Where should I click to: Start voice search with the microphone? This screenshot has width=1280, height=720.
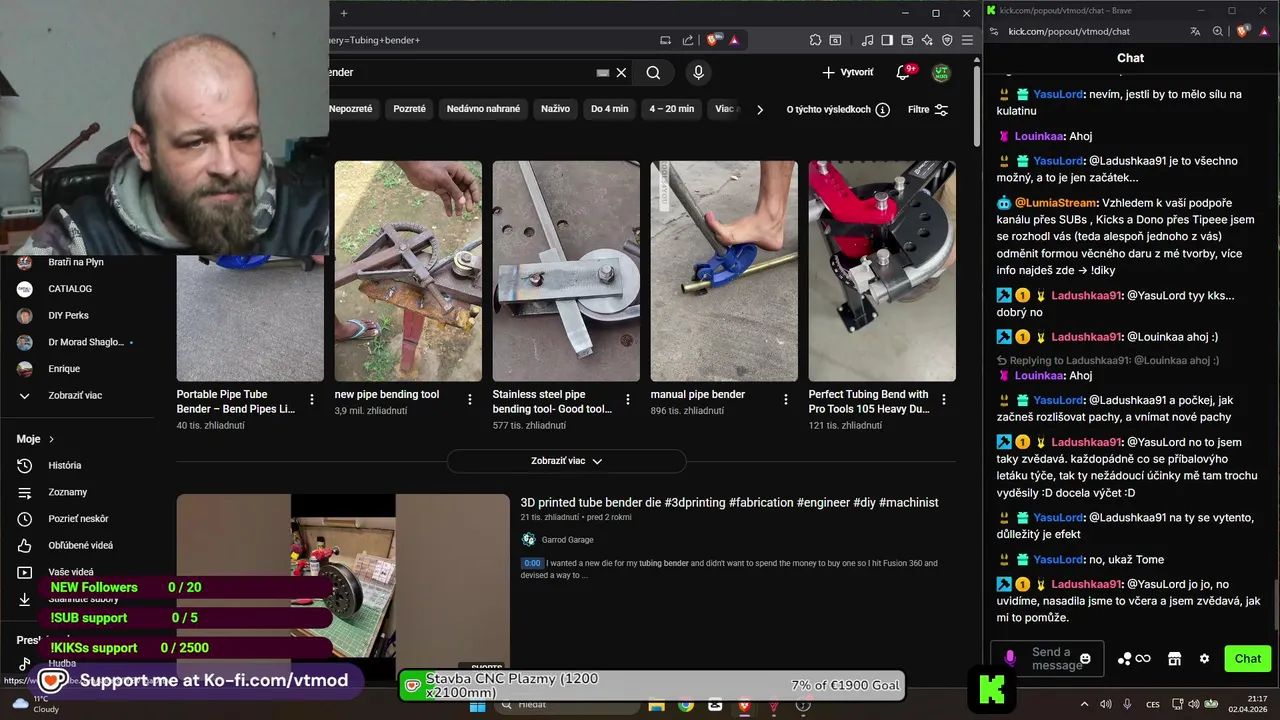click(x=698, y=73)
